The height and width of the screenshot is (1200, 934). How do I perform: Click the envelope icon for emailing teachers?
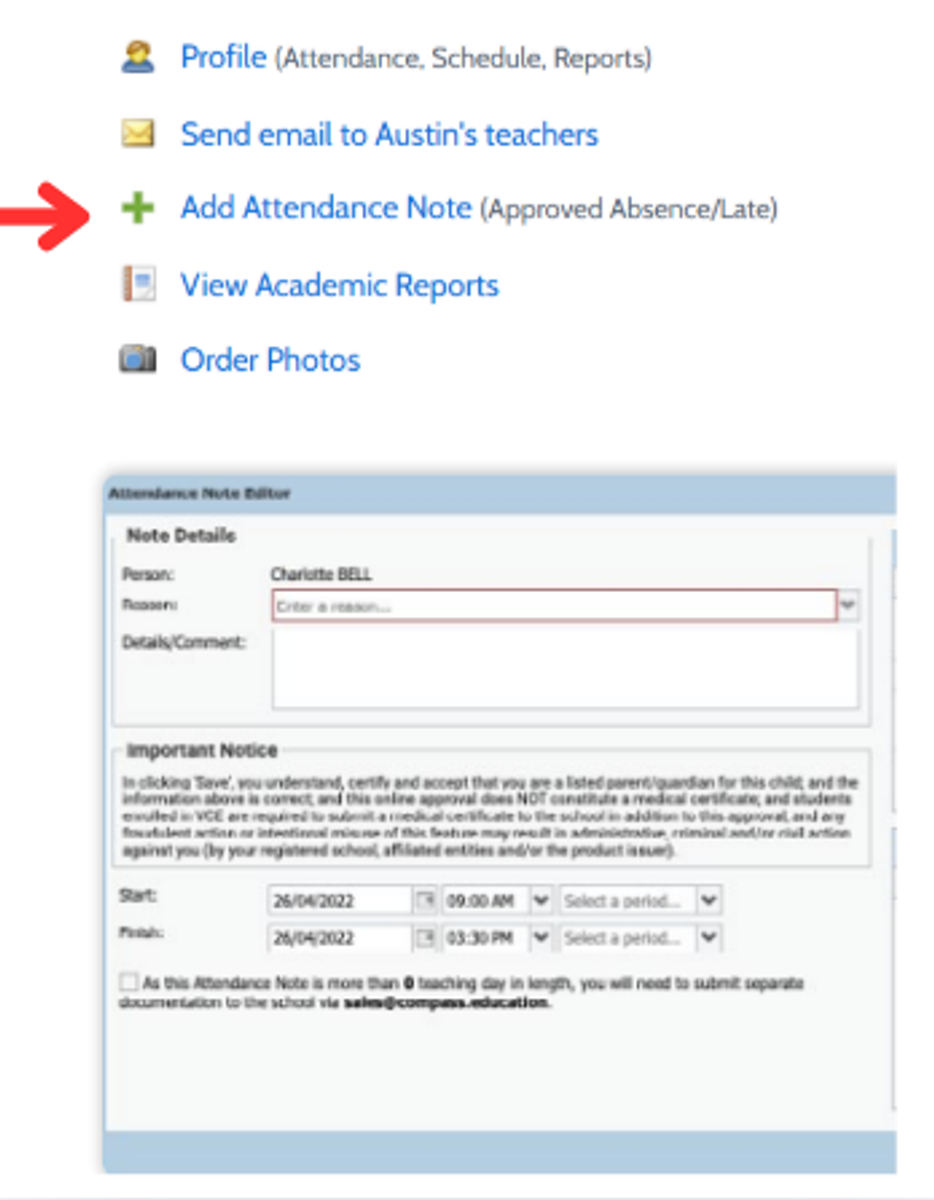click(137, 134)
